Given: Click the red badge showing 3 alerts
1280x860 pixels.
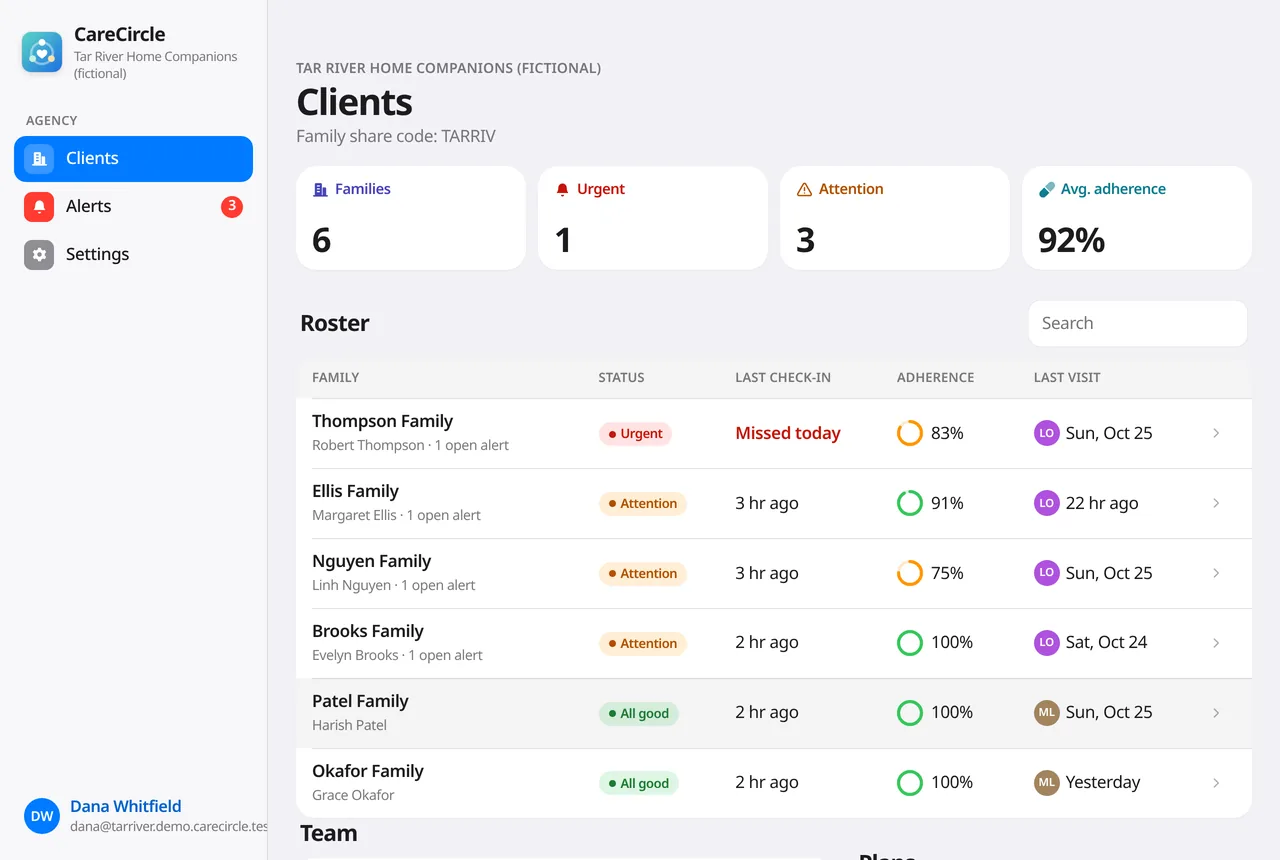Looking at the screenshot, I should point(232,206).
